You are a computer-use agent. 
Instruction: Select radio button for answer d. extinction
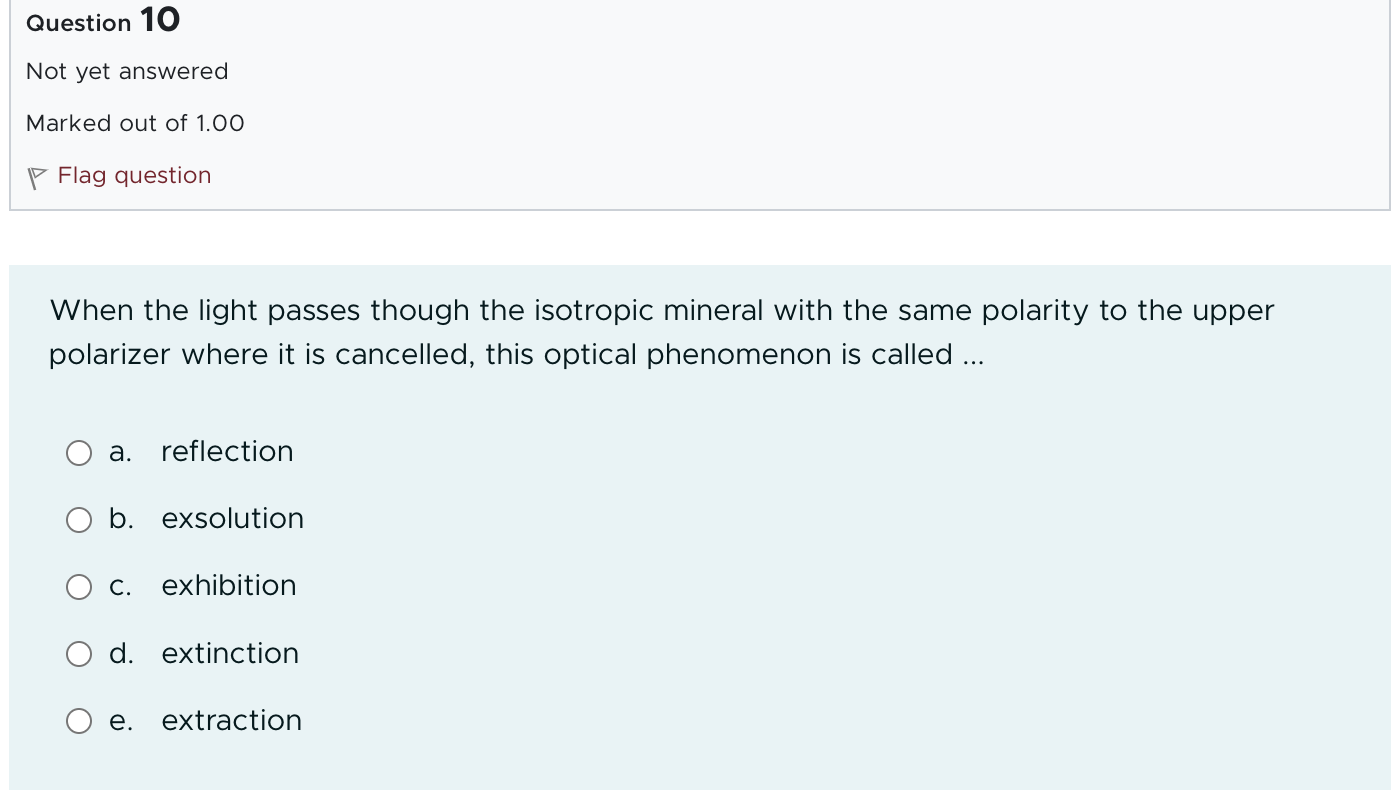pyautogui.click(x=79, y=654)
